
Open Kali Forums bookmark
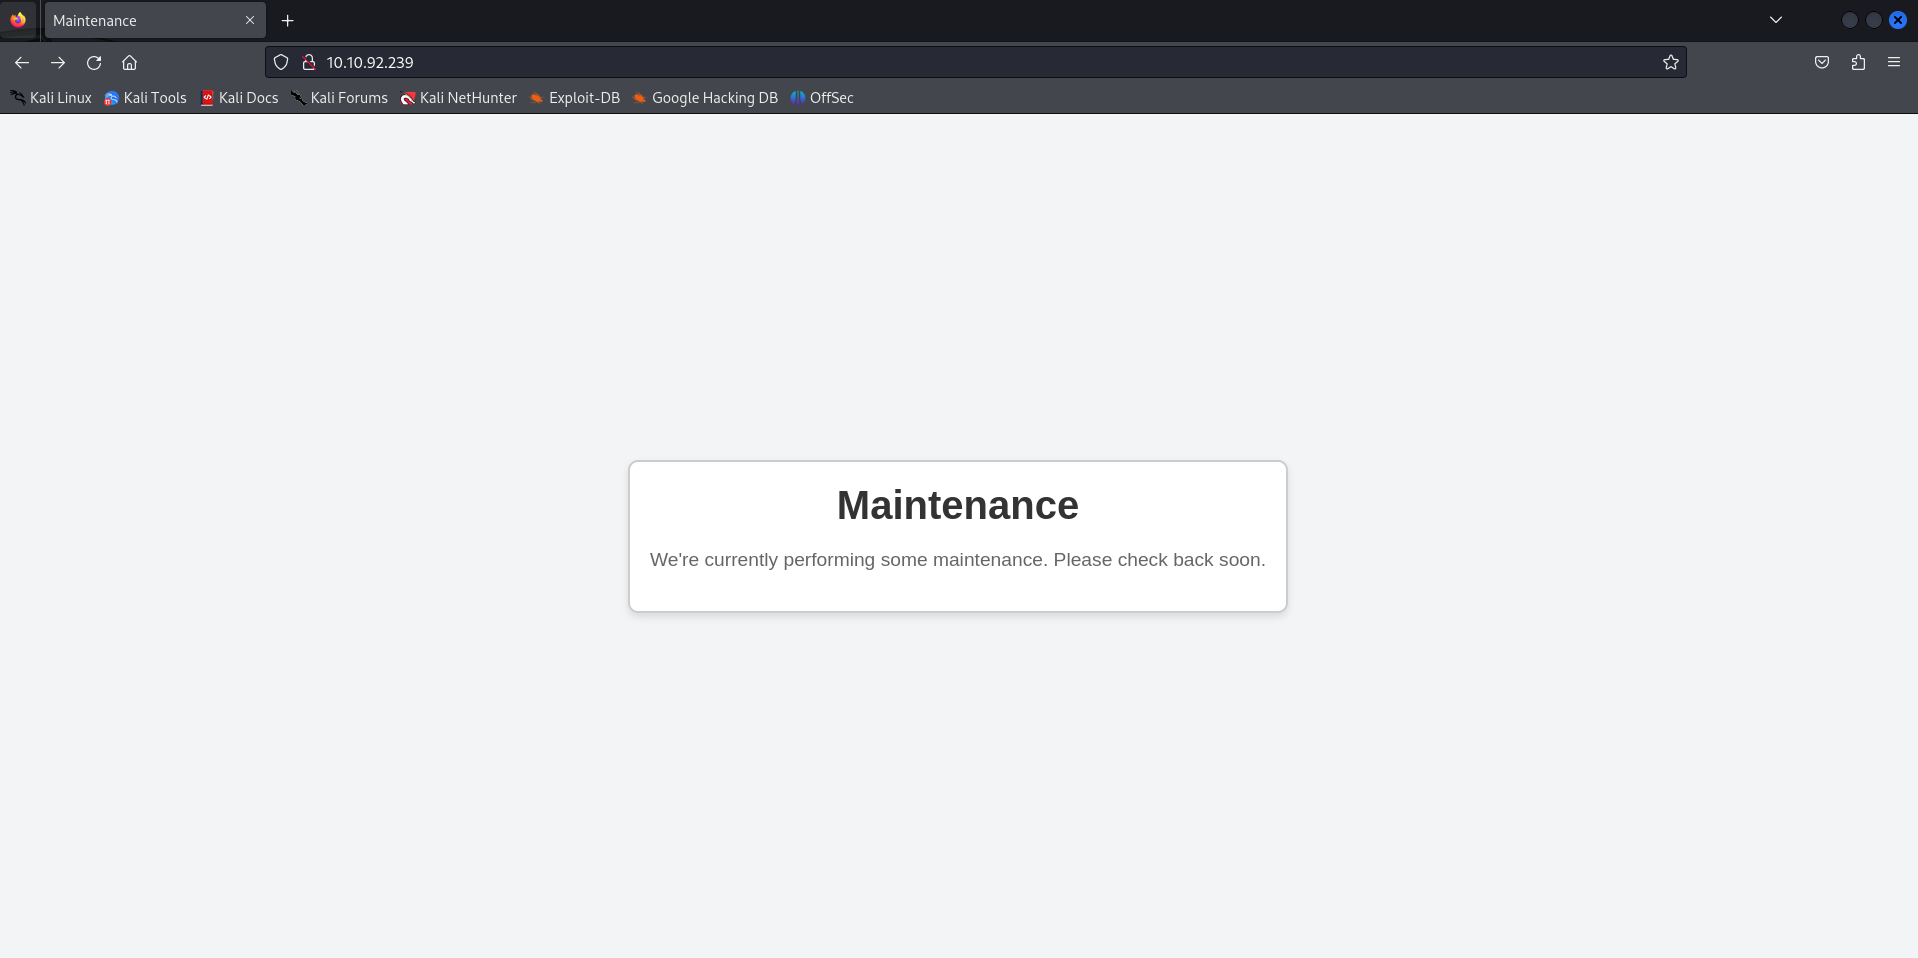[340, 98]
